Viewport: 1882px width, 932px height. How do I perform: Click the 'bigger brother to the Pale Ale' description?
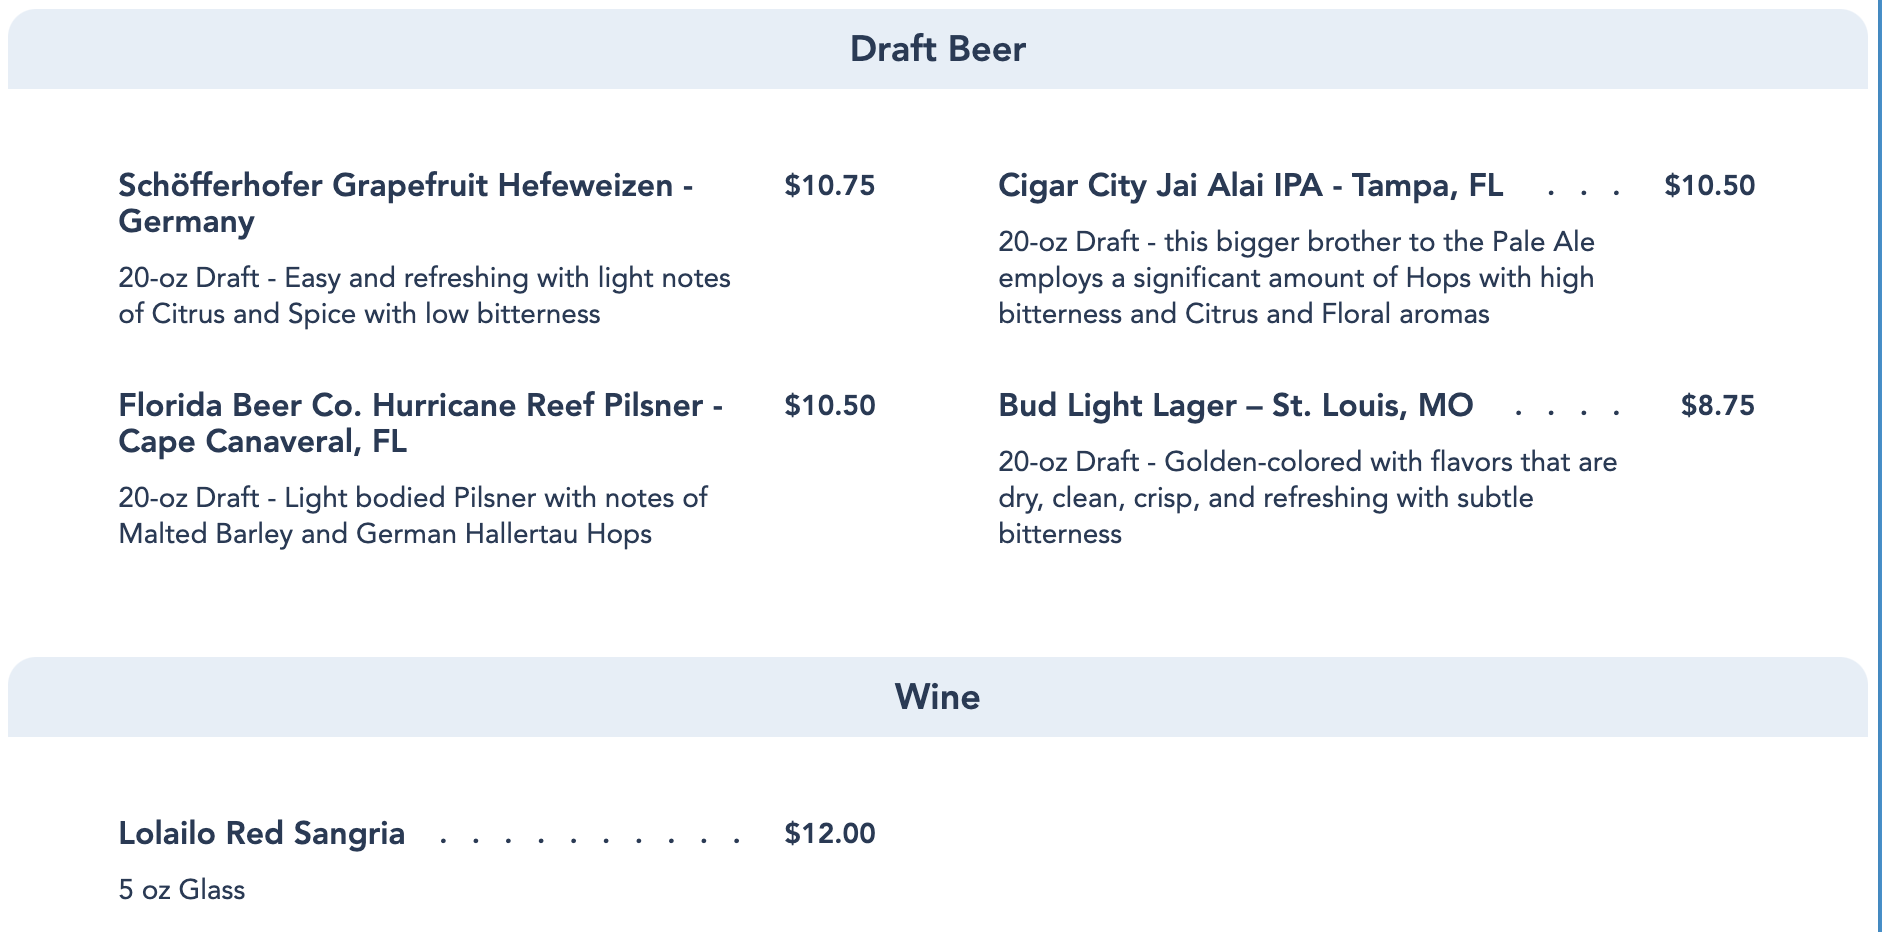point(1296,278)
